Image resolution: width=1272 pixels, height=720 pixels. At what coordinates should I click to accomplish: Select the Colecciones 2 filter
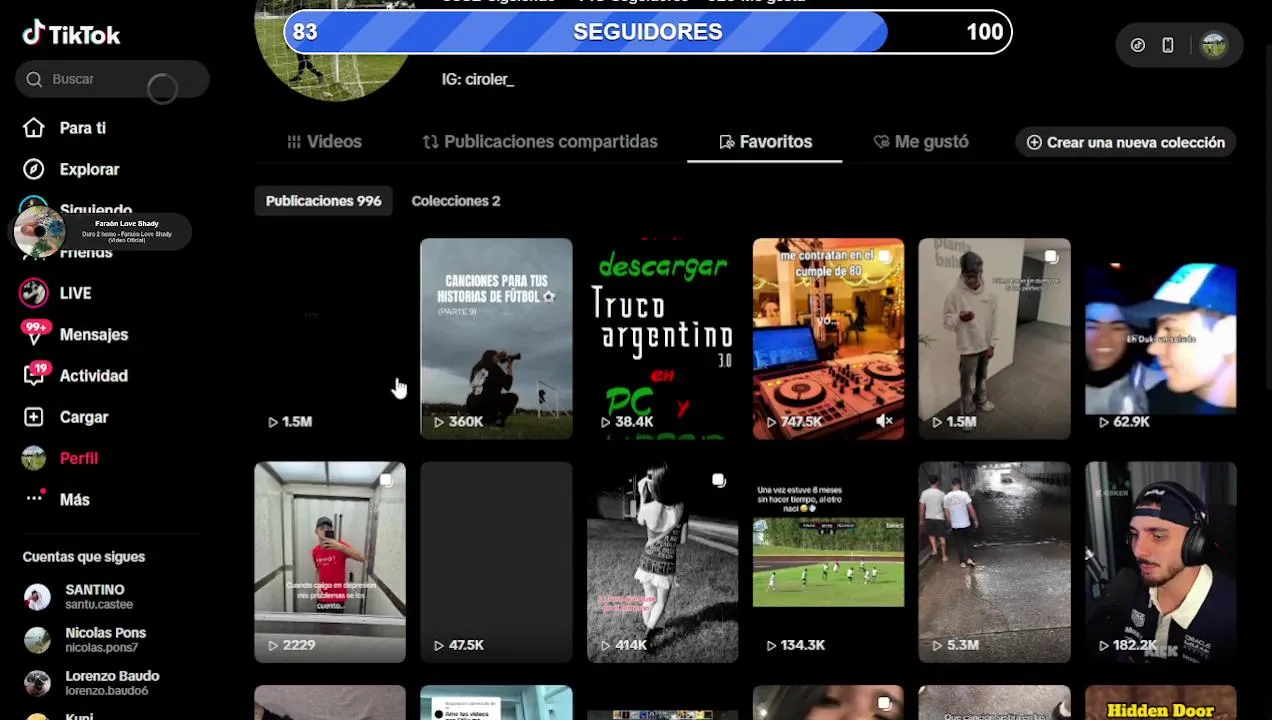click(455, 201)
